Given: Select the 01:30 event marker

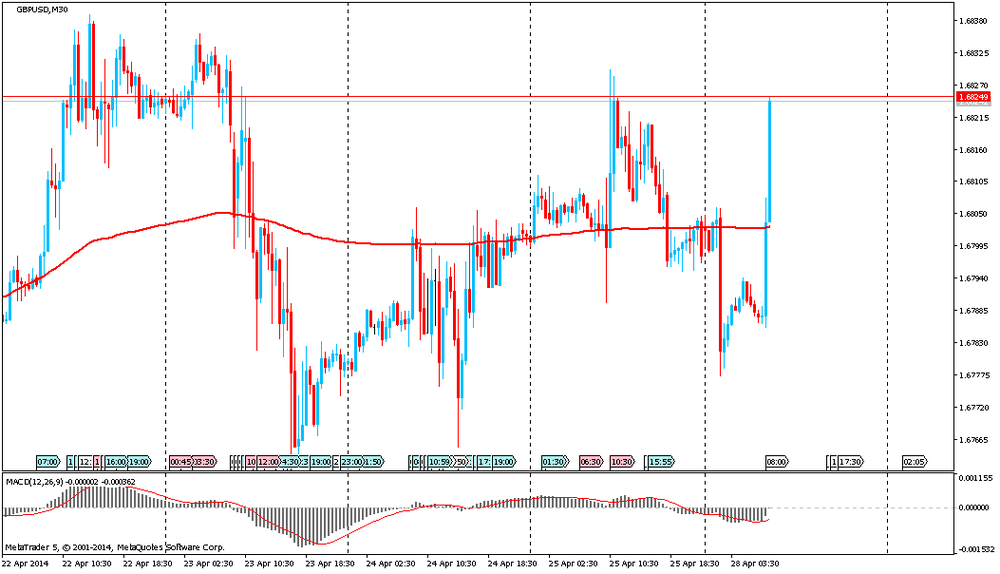Looking at the screenshot, I should (554, 461).
